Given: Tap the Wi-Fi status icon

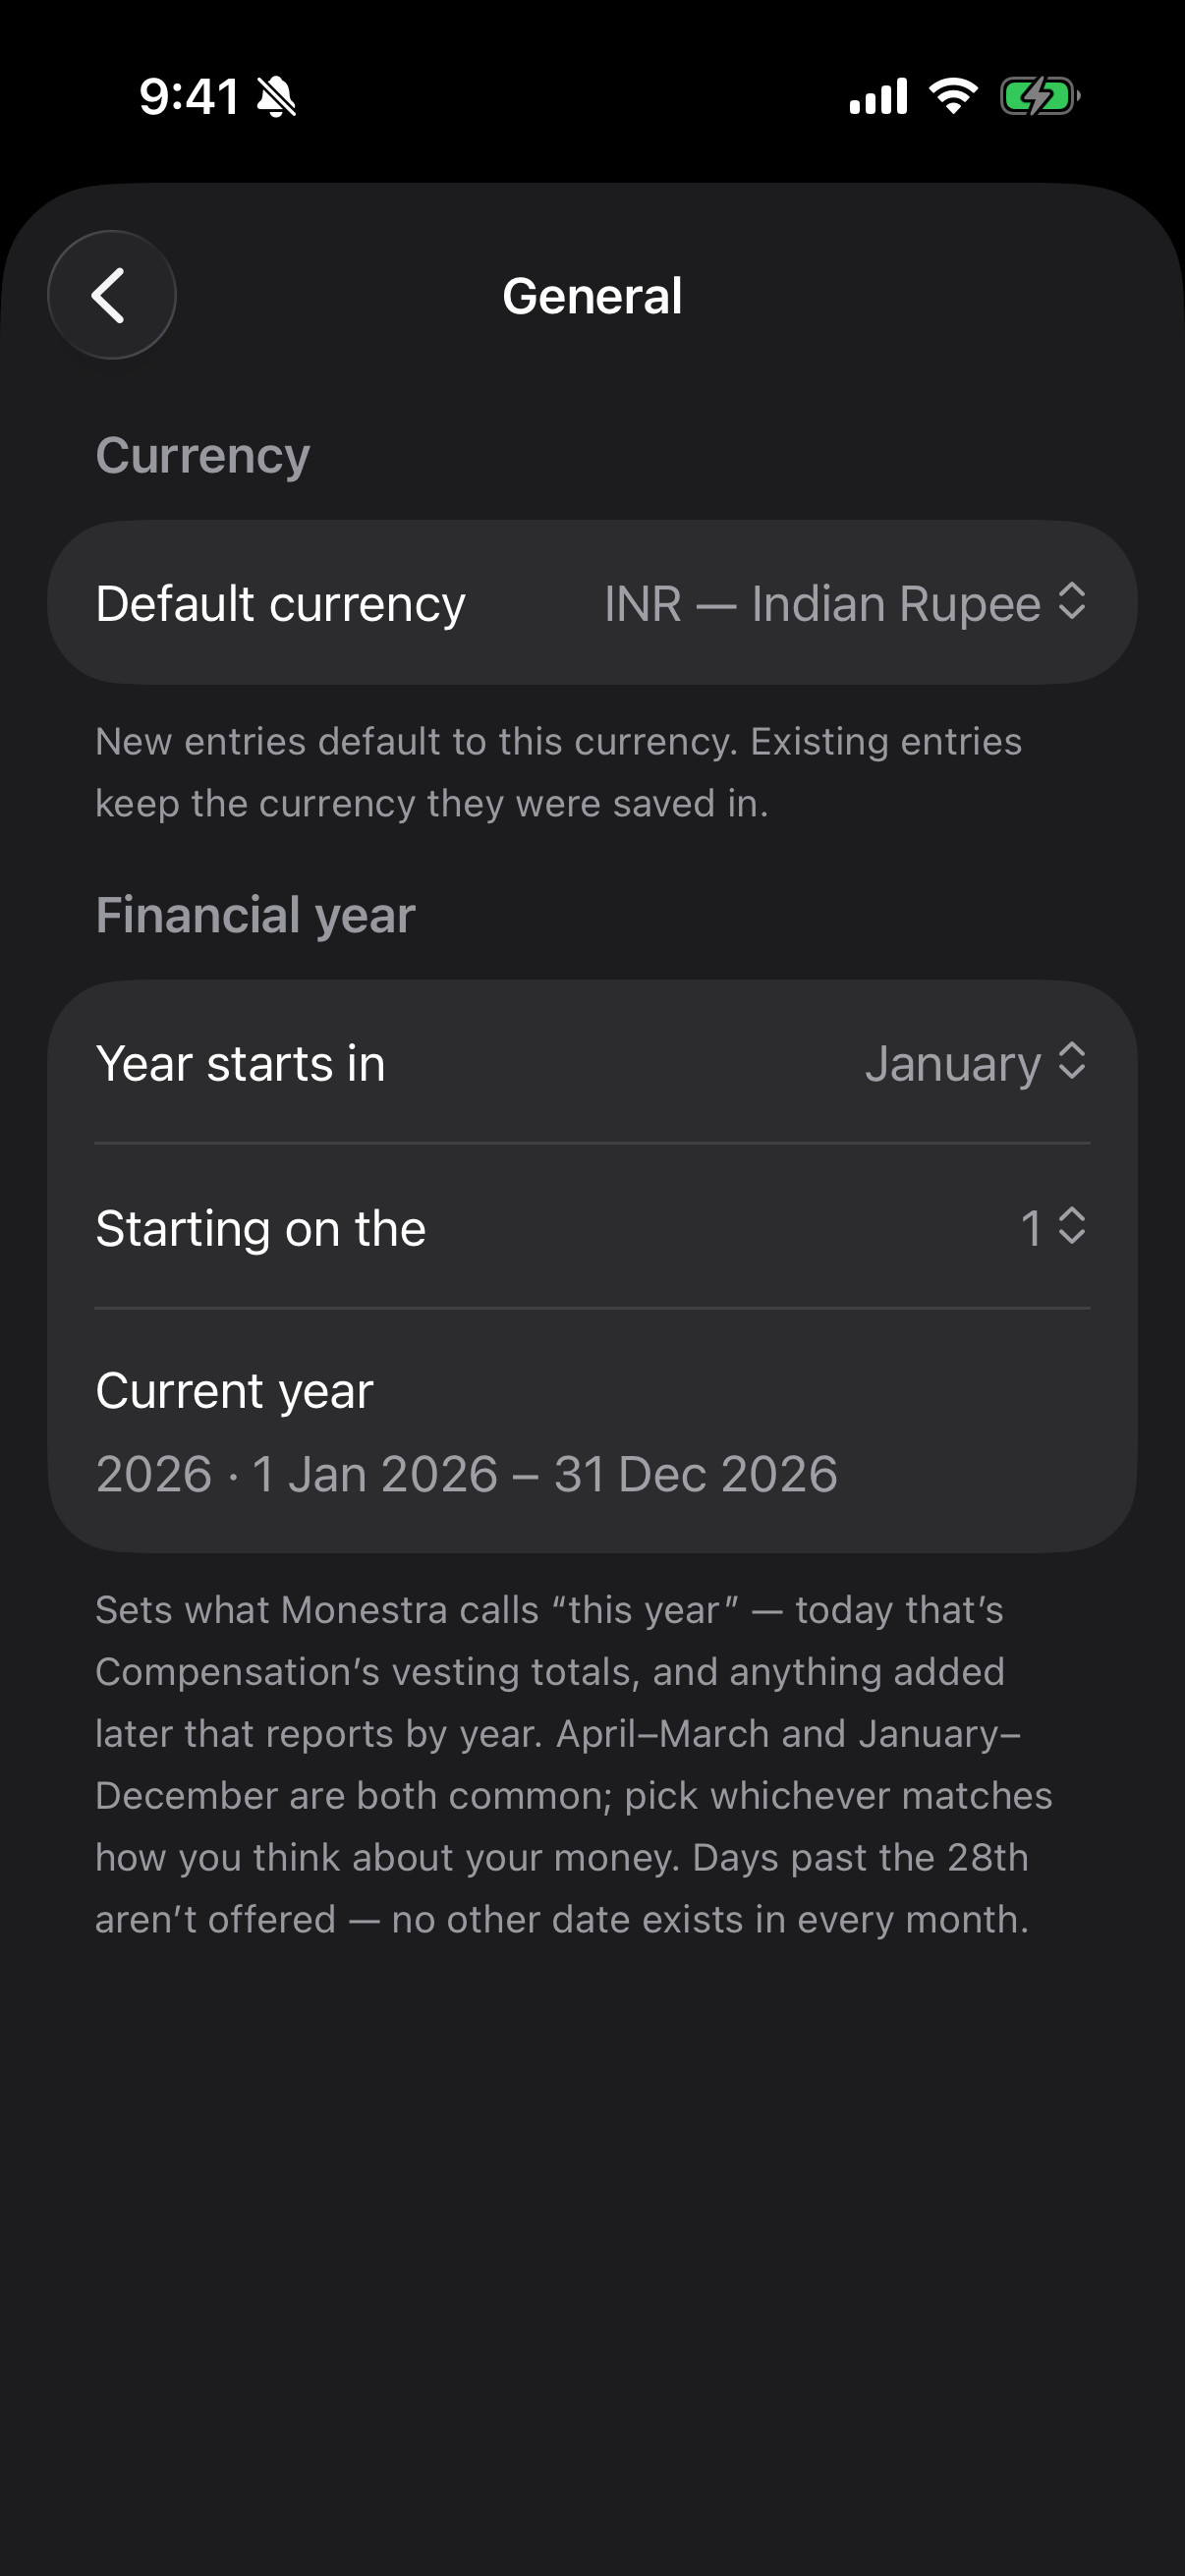Looking at the screenshot, I should coord(953,96).
